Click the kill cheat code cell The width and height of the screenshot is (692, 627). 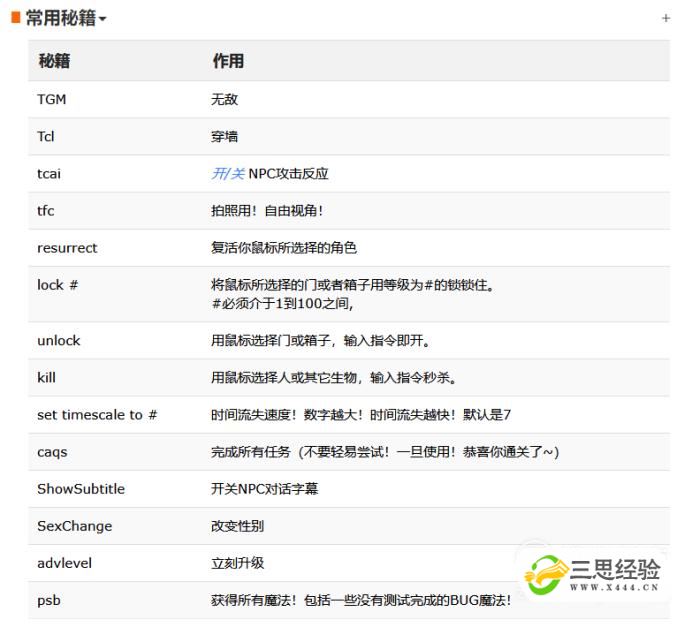click(46, 378)
